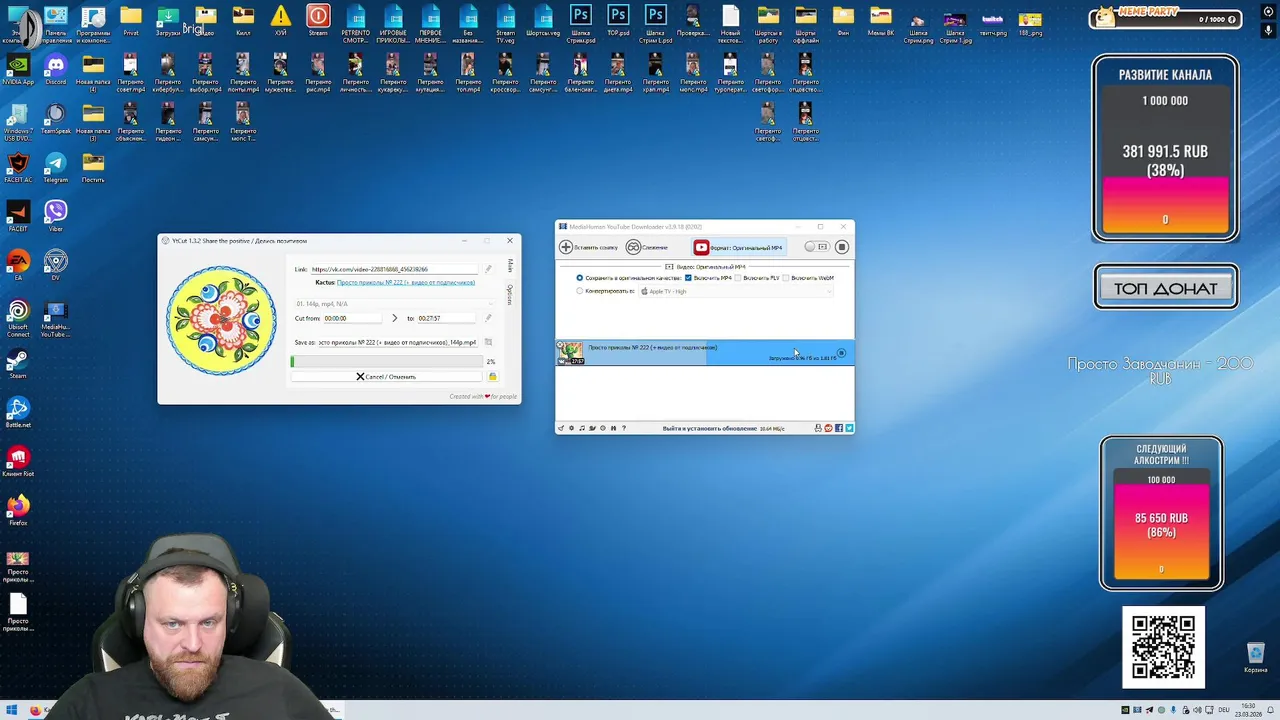Open the Recycle Bin icon (Корзина)
1280x720 pixels.
click(1255, 658)
